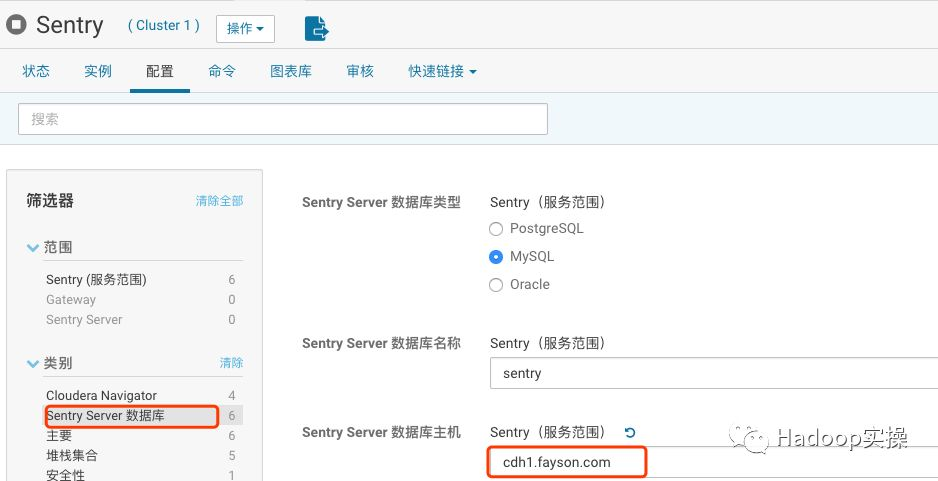
Task: Go to the 命令 tab
Action: pos(222,71)
